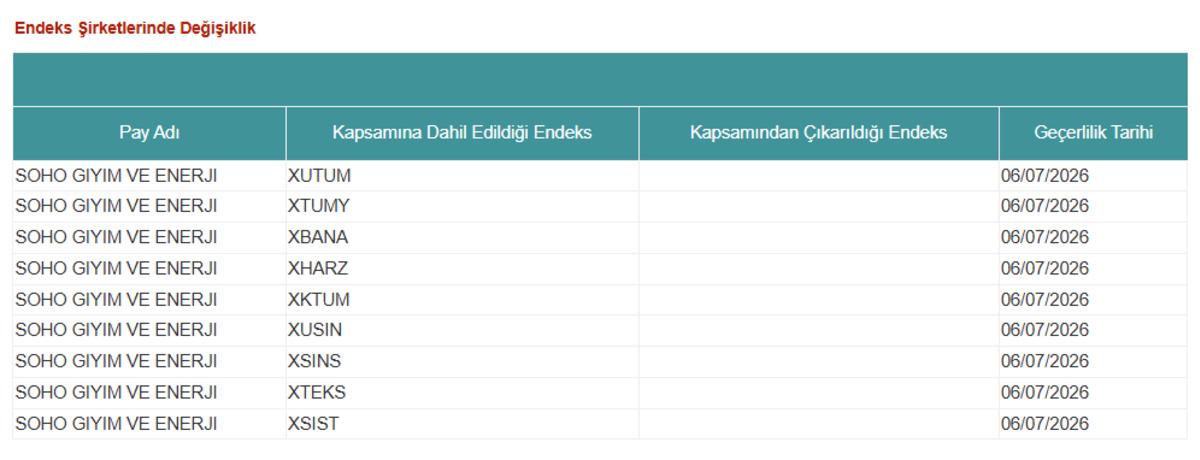Select the XUSIN index cell
Viewport: 1200px width, 460px height.
pyautogui.click(x=462, y=331)
